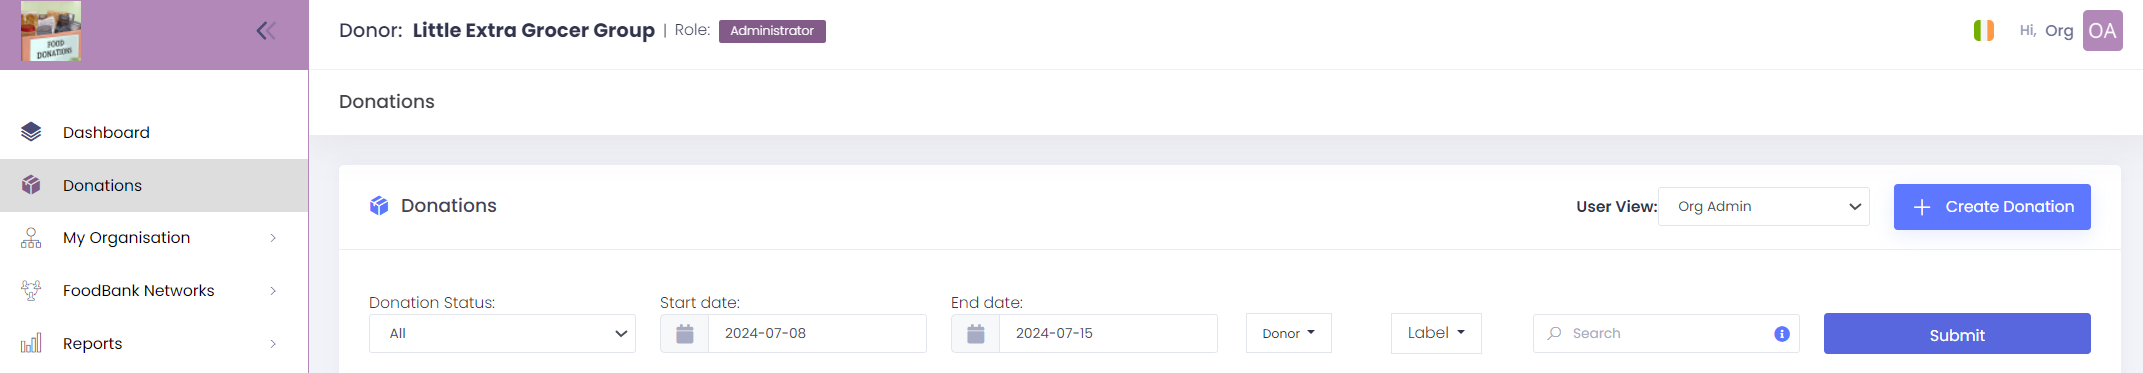Click the search info icon
This screenshot has height=373, width=2143.
(x=1782, y=334)
